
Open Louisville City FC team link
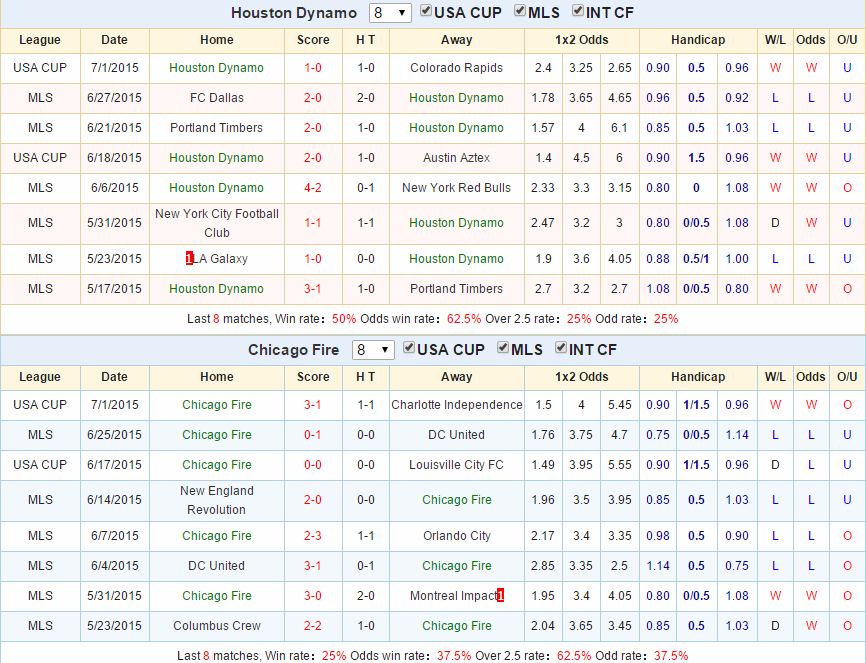456,465
